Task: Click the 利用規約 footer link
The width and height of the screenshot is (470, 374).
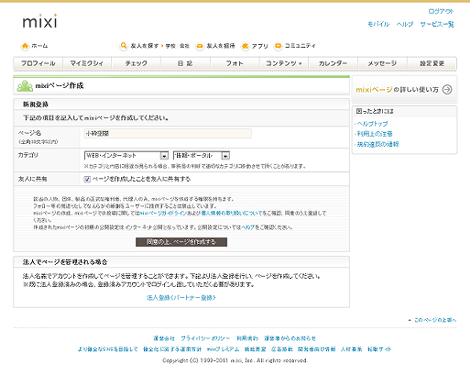Action: (247, 338)
